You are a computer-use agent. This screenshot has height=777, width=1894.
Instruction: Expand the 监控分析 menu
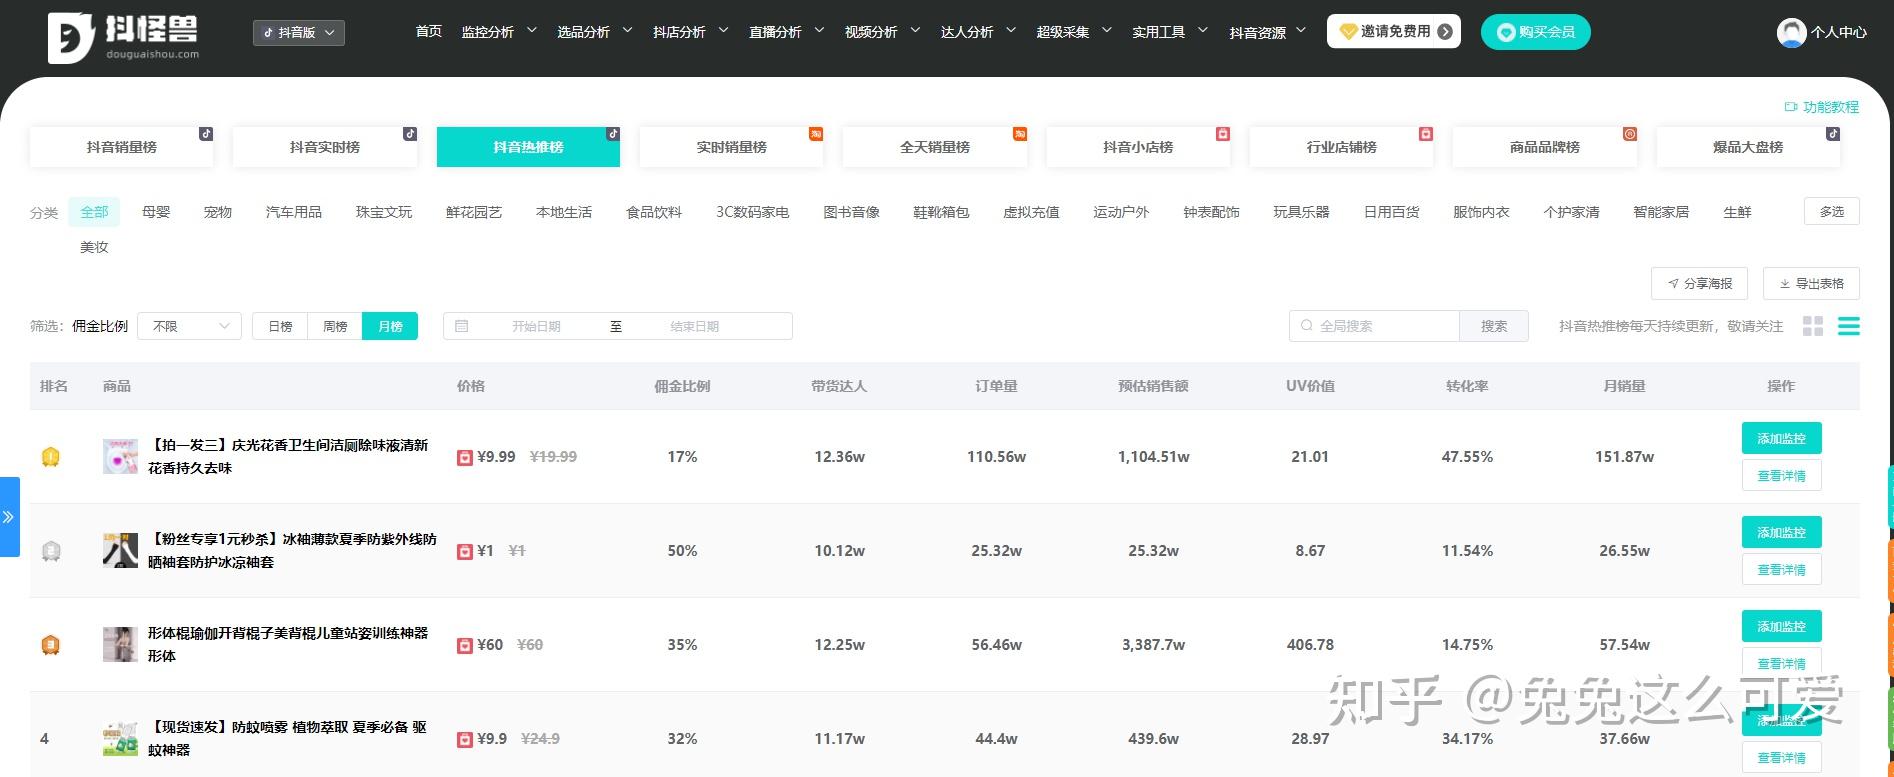[498, 32]
